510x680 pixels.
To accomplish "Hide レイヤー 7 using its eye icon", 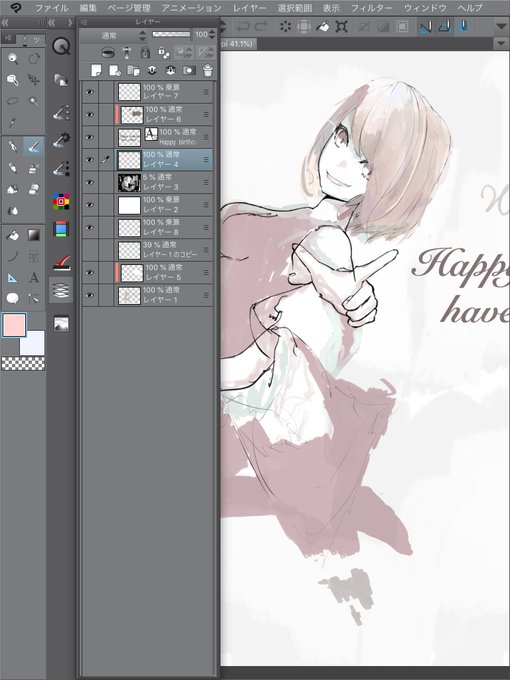I will [89, 92].
